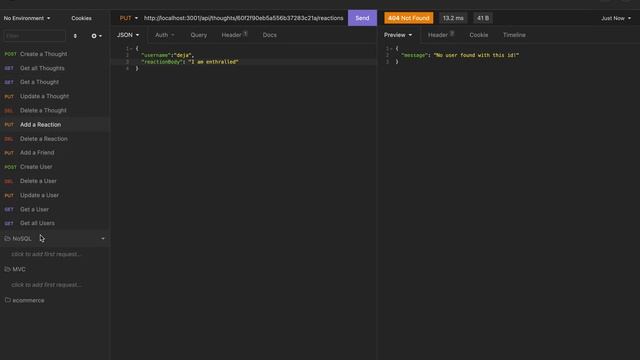Open the create request plus menu

coord(96,36)
